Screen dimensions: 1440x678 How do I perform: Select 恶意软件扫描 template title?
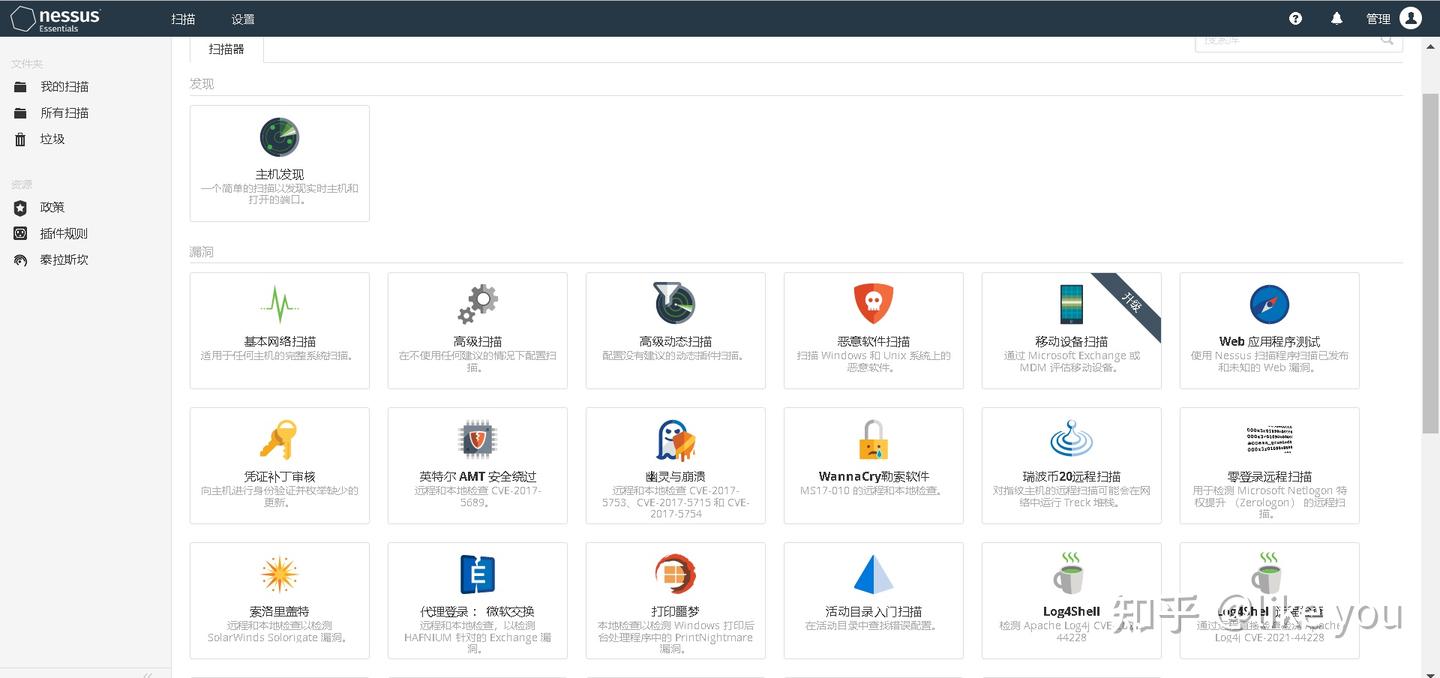point(873,341)
